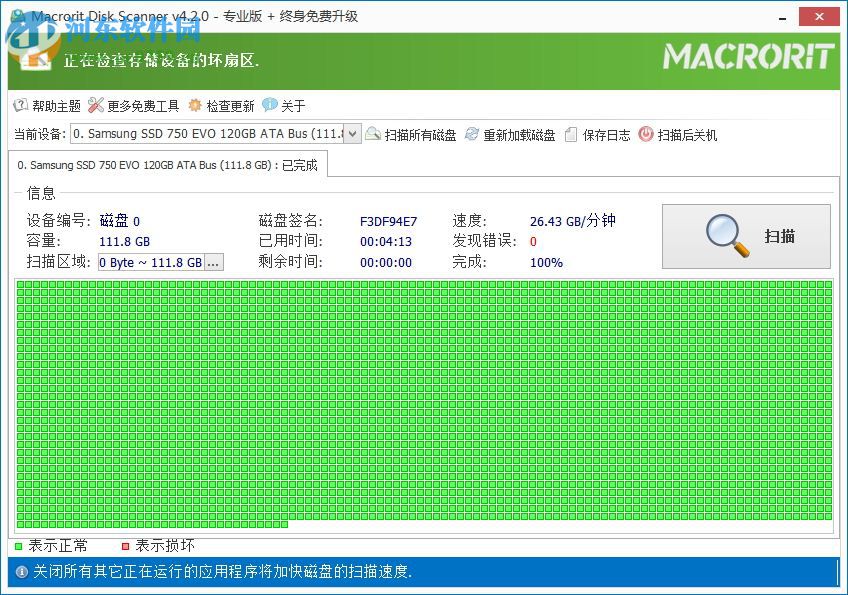Image resolution: width=848 pixels, height=595 pixels.
Task: Open the 扫描区域 range selector with ... button
Action: click(x=215, y=262)
